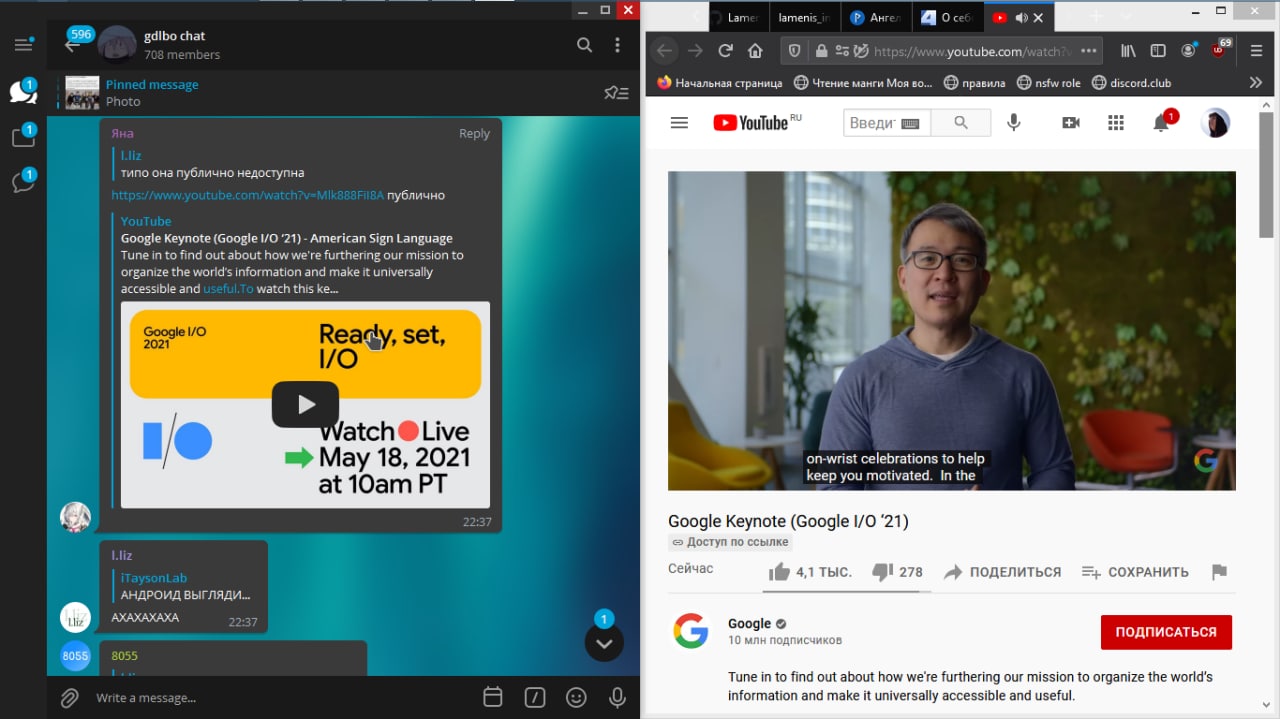1280x719 pixels.
Task: Open Яна's avatar beside the video message
Action: (x=75, y=517)
